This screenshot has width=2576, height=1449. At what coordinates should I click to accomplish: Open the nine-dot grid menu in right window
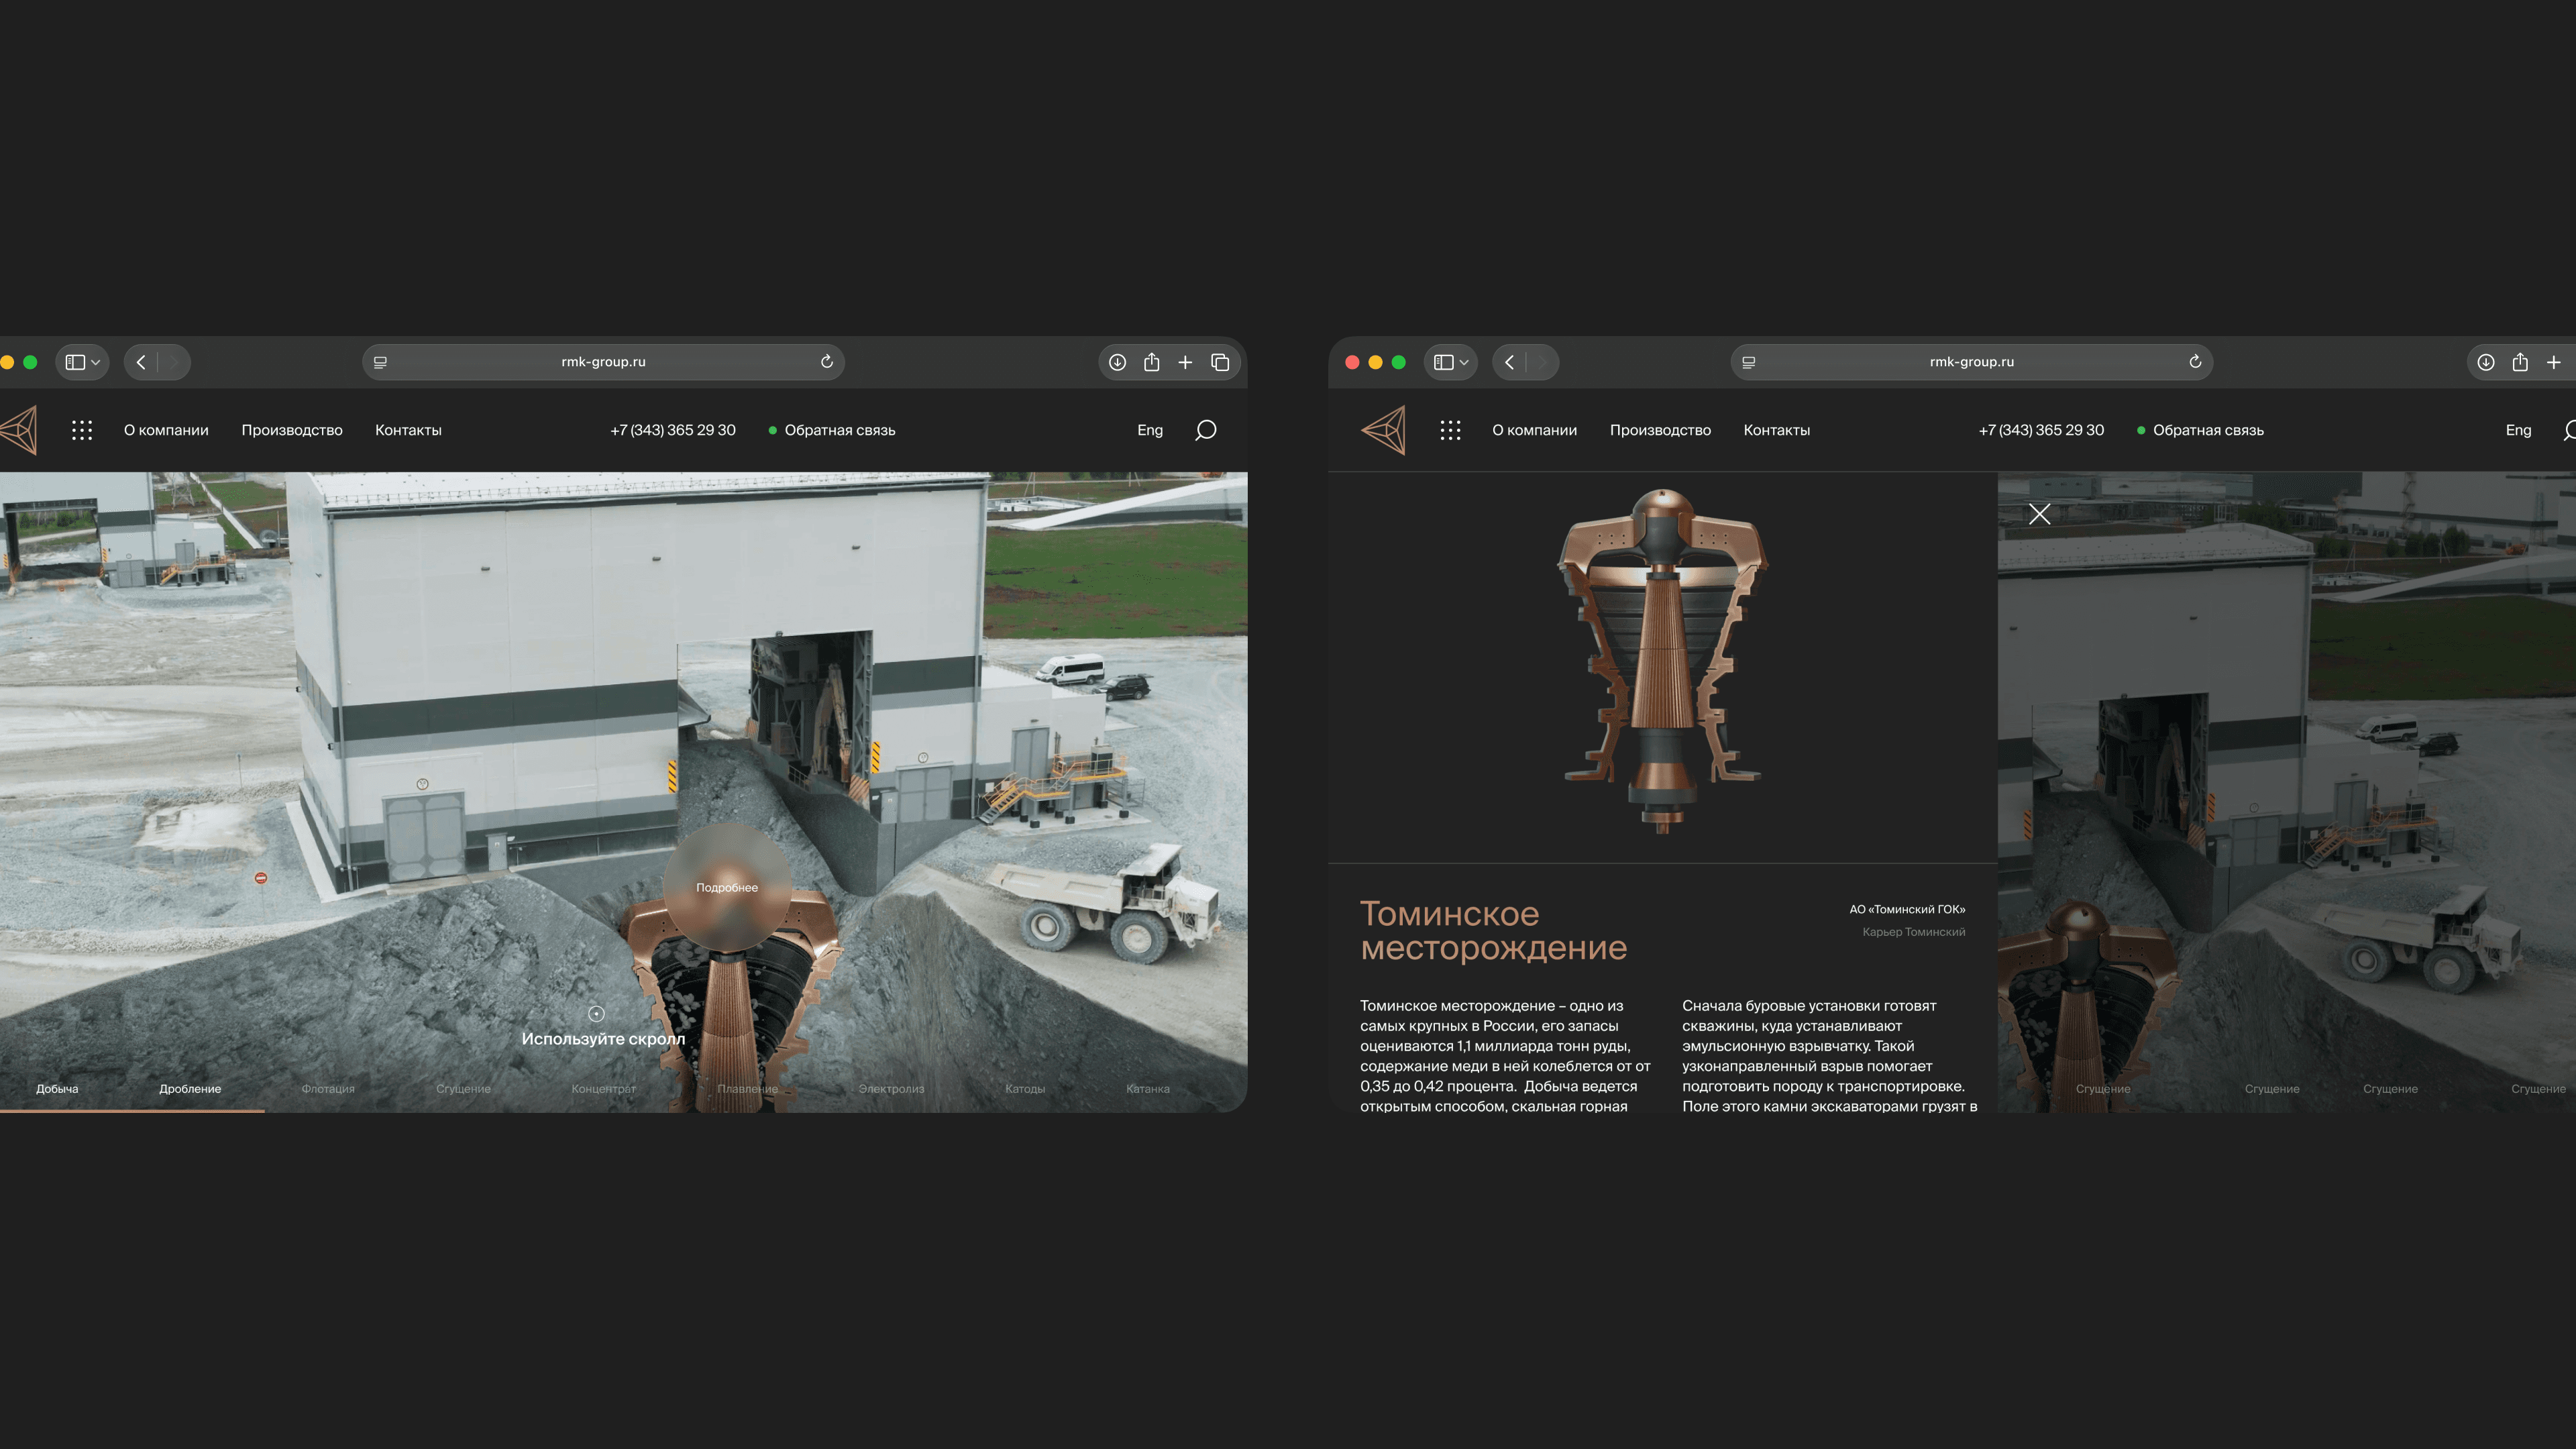(1450, 430)
